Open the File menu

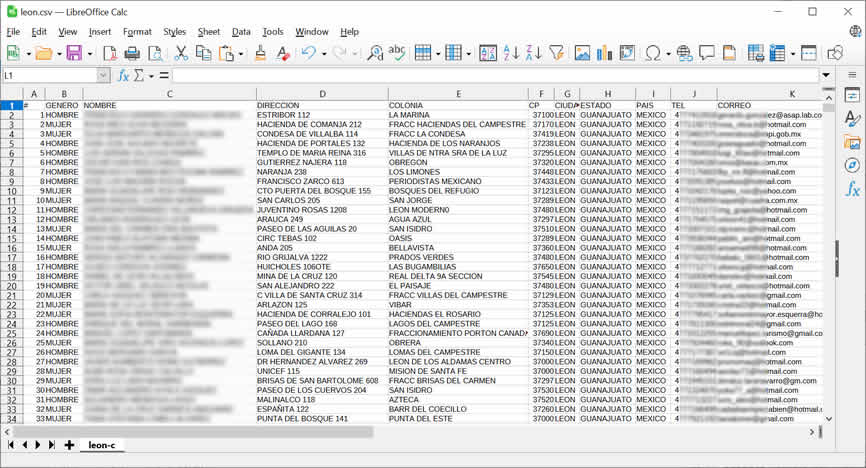point(13,32)
